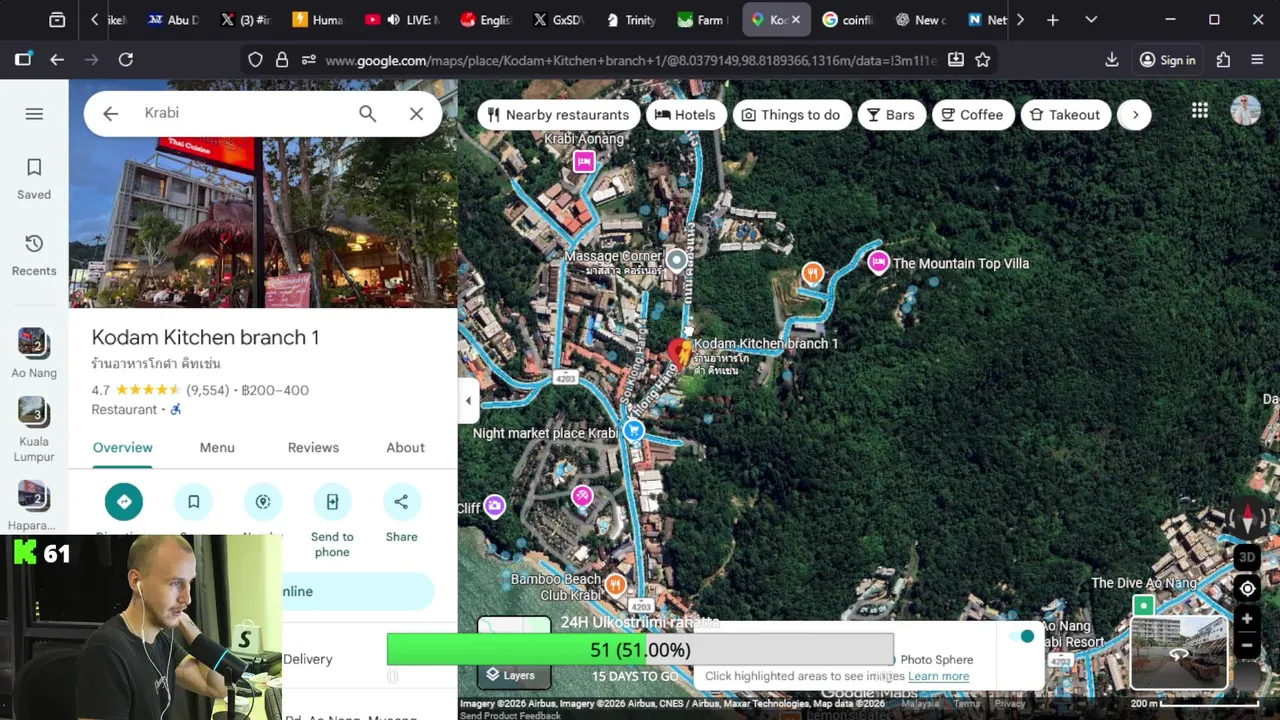Click the search magnifier icon
The width and height of the screenshot is (1280, 720).
coord(368,114)
